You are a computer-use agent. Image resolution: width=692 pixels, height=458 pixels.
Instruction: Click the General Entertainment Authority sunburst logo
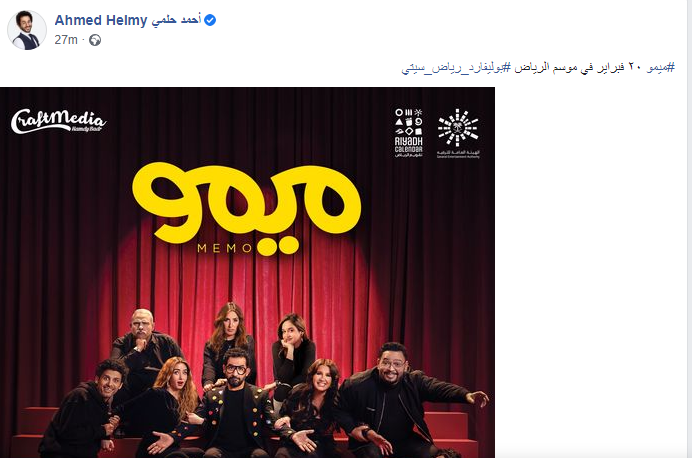(458, 133)
